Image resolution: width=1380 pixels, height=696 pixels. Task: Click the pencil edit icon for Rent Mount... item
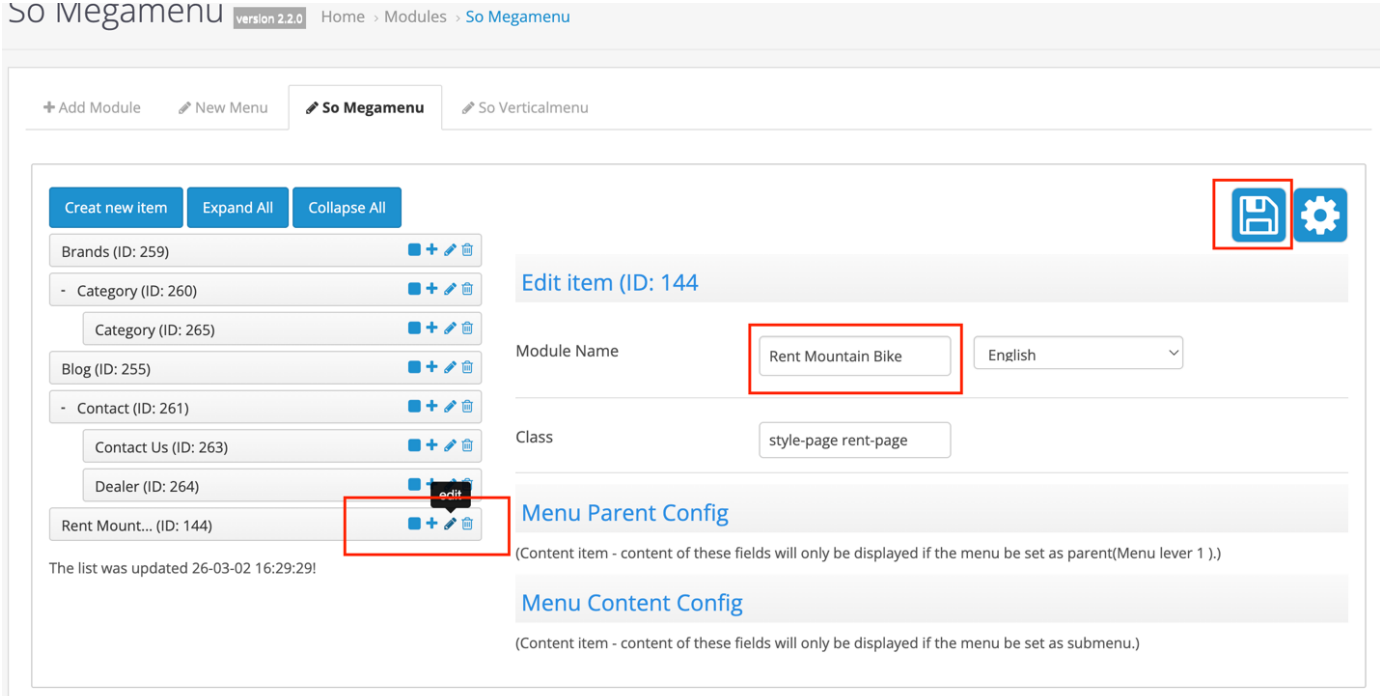tap(450, 524)
